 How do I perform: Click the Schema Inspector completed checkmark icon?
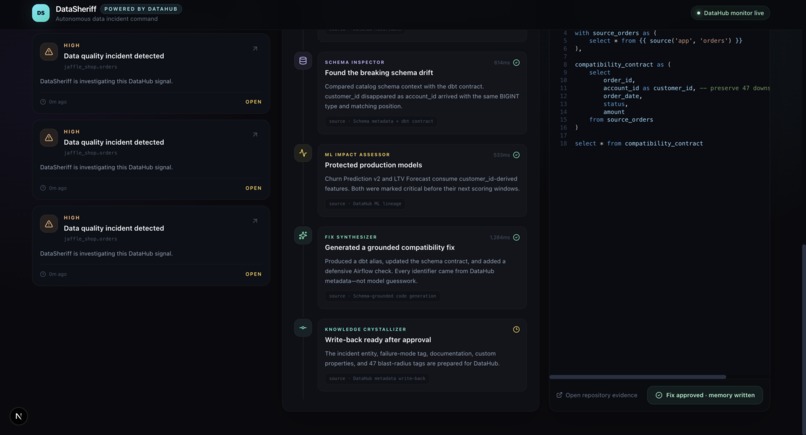(516, 63)
